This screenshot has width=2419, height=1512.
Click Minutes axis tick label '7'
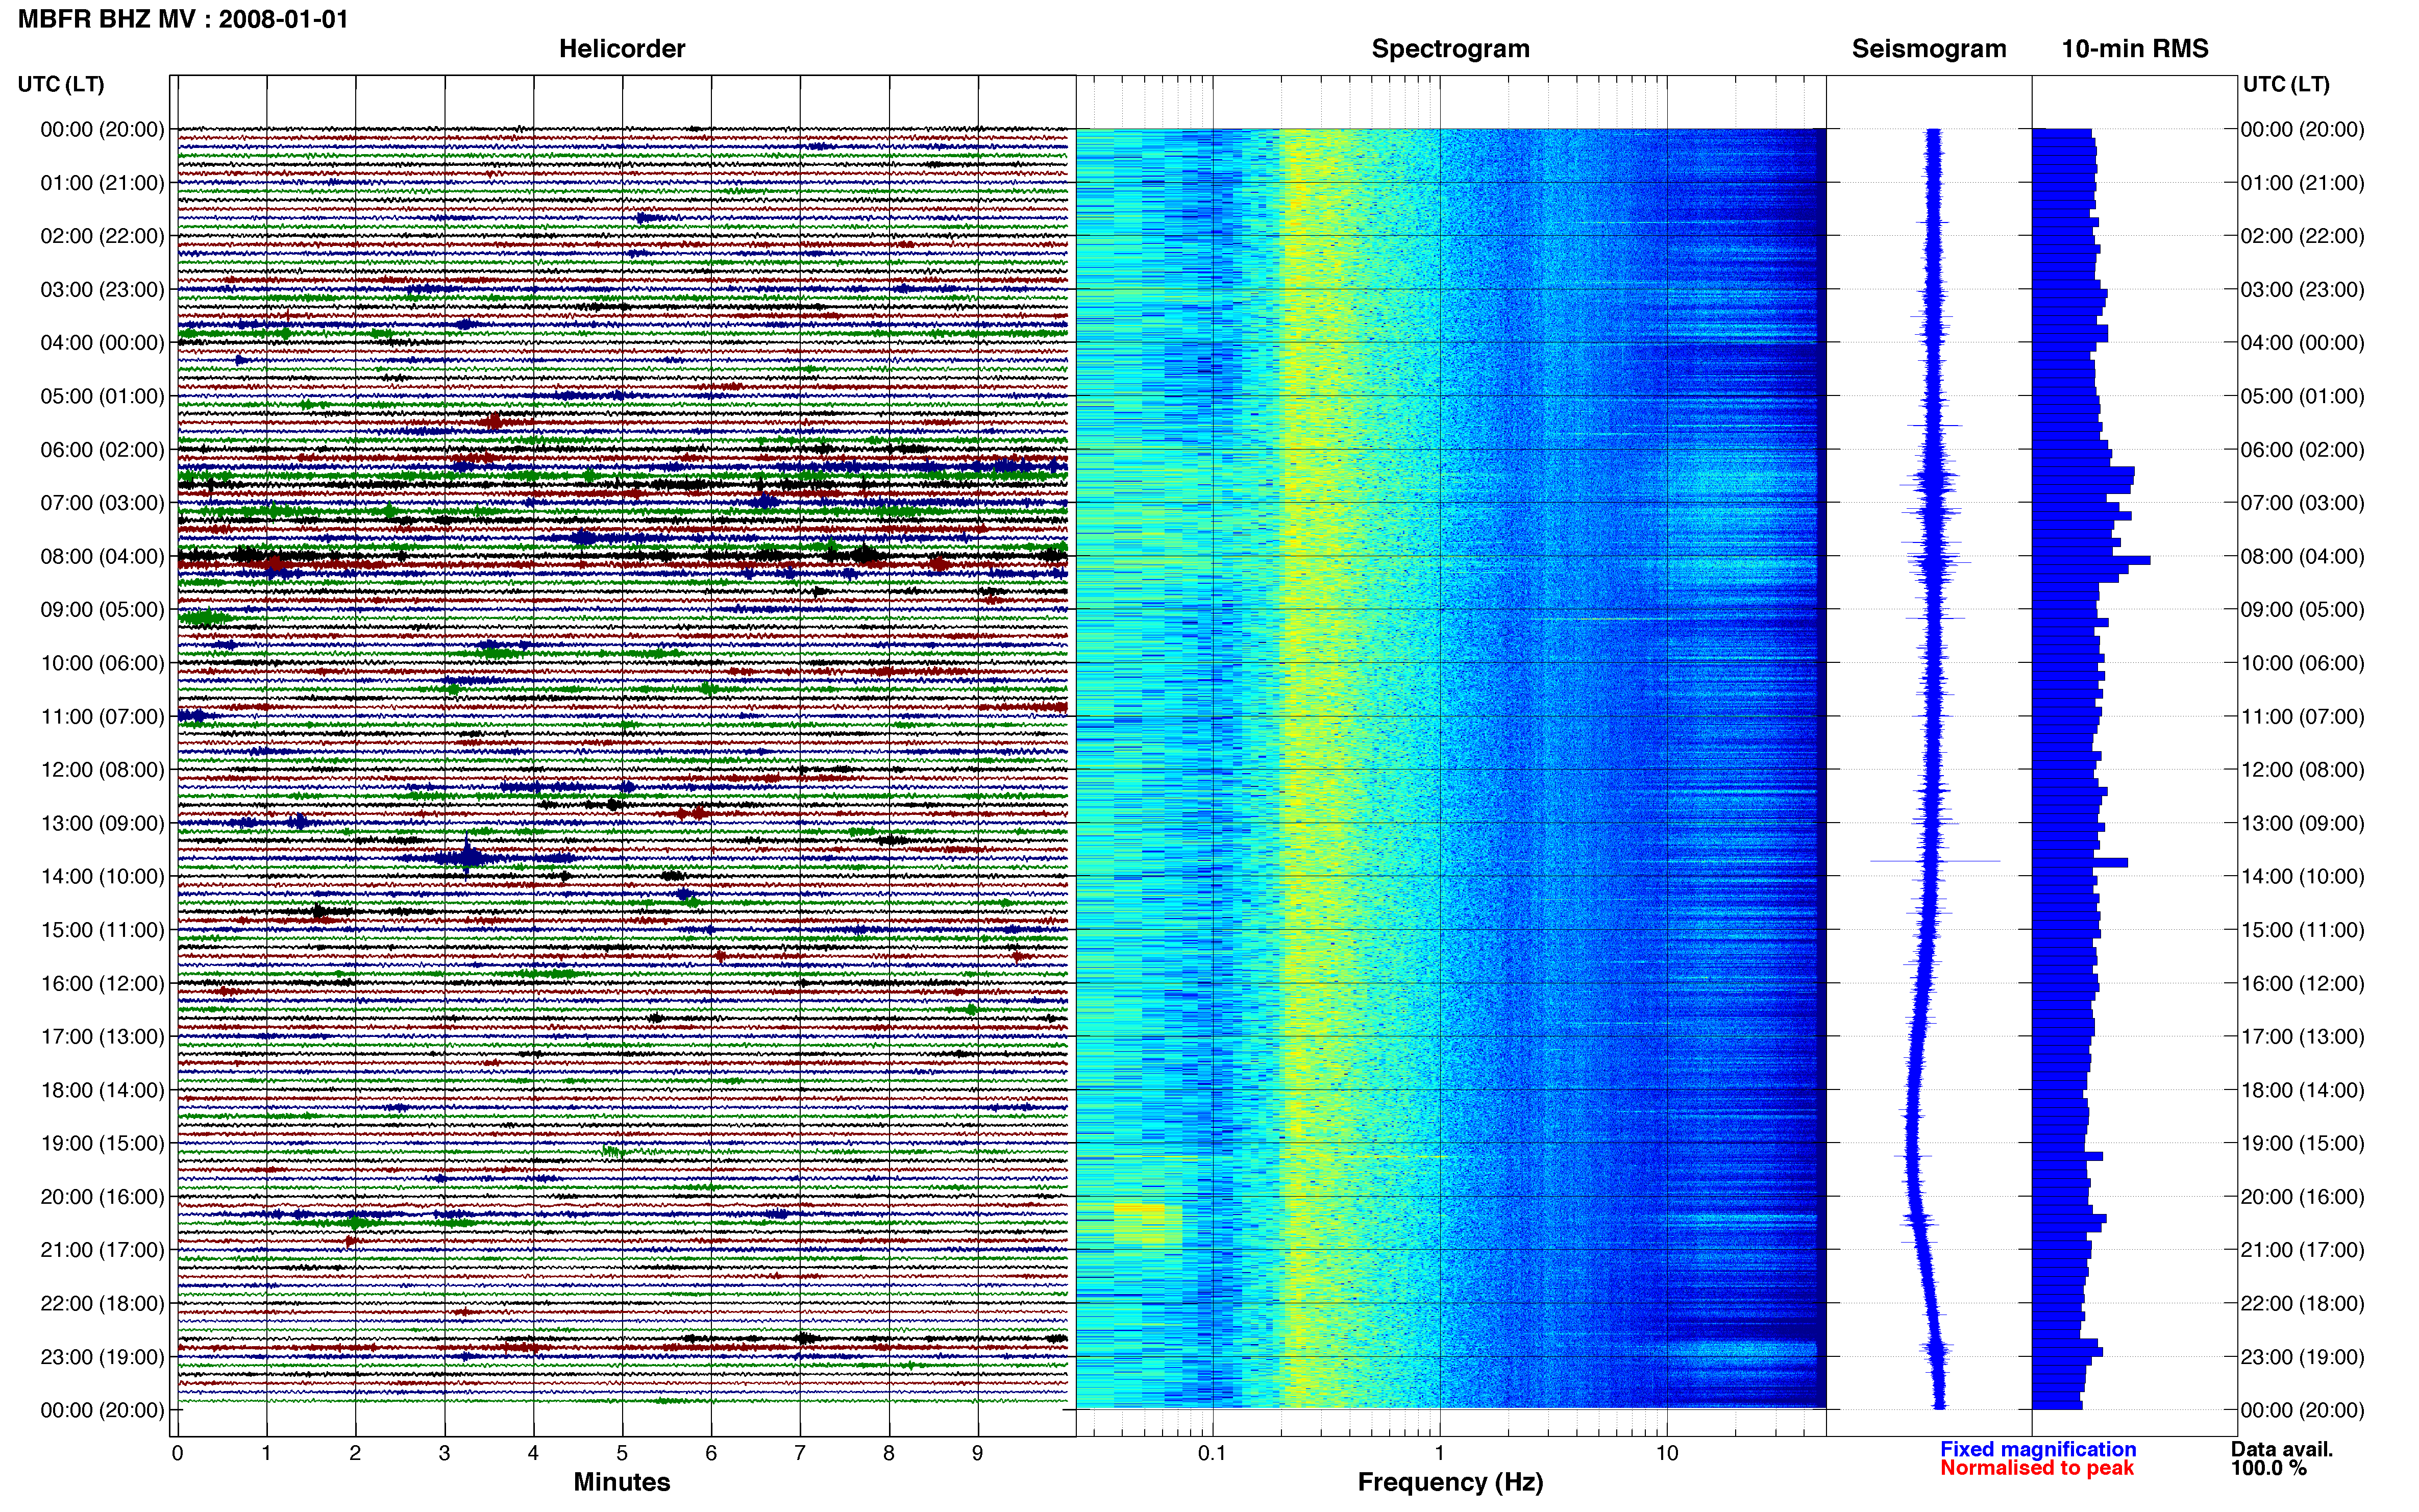click(x=800, y=1453)
